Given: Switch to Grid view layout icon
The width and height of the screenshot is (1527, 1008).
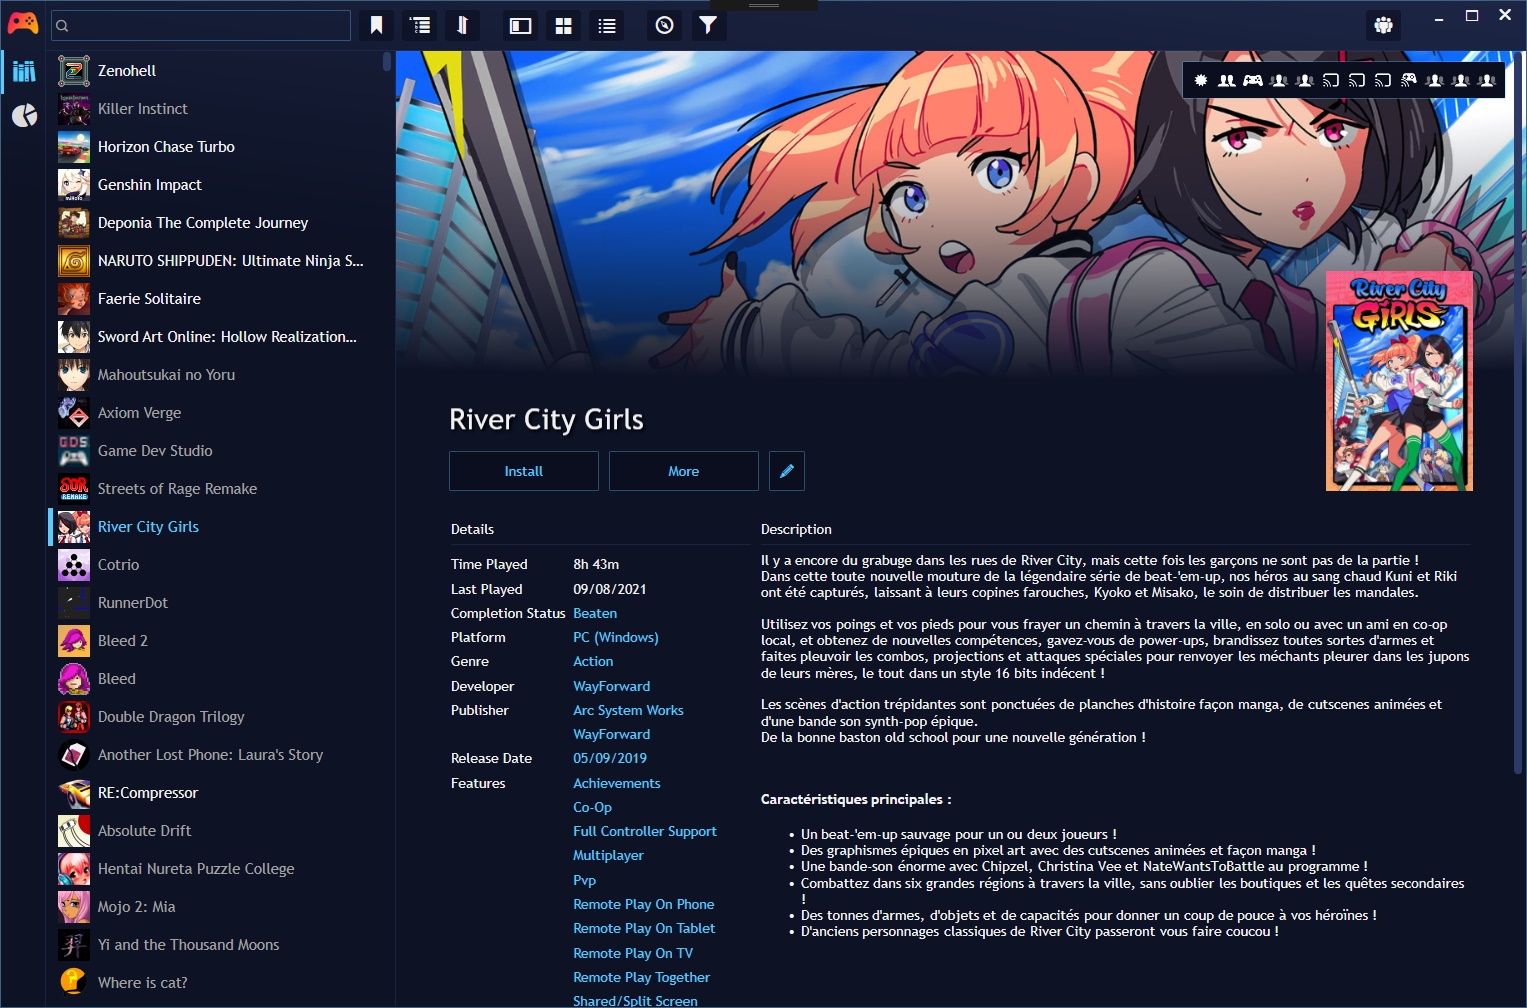Looking at the screenshot, I should (563, 26).
